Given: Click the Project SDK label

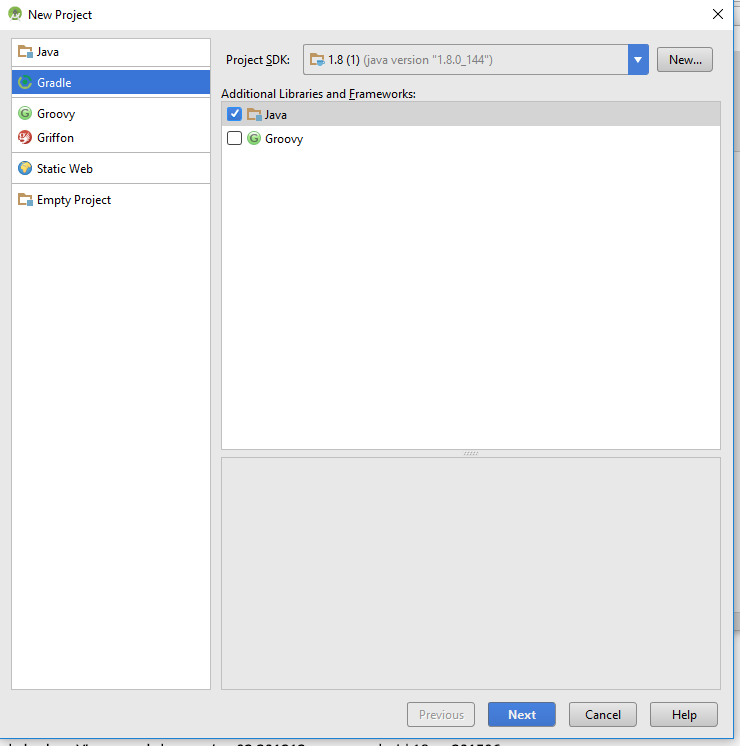Looking at the screenshot, I should (x=257, y=59).
